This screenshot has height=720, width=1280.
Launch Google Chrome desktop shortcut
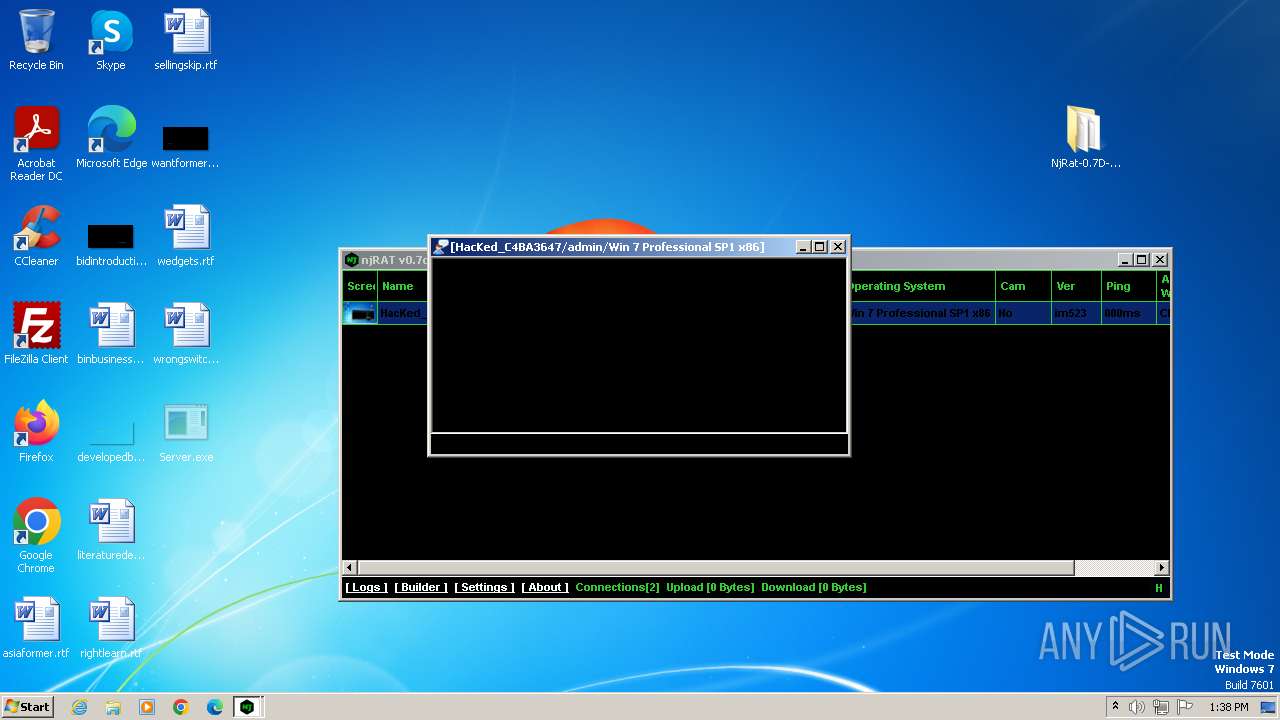pyautogui.click(x=36, y=536)
